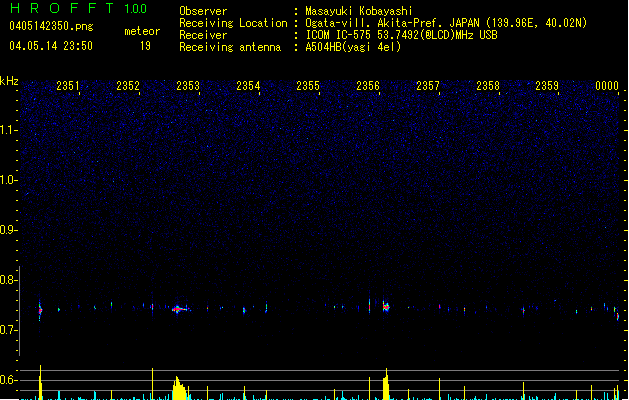Click the 2354 time marker
The image size is (629, 400).
pyautogui.click(x=248, y=86)
